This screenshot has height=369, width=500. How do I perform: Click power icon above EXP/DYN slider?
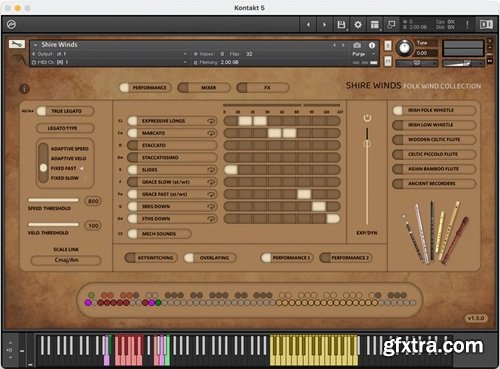367,118
